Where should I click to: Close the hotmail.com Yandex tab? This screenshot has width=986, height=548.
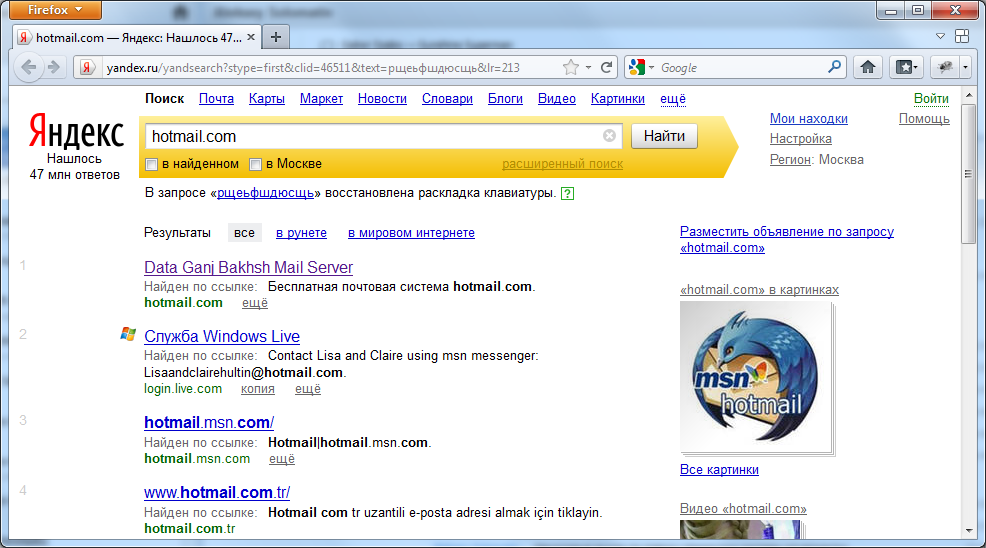tap(250, 37)
